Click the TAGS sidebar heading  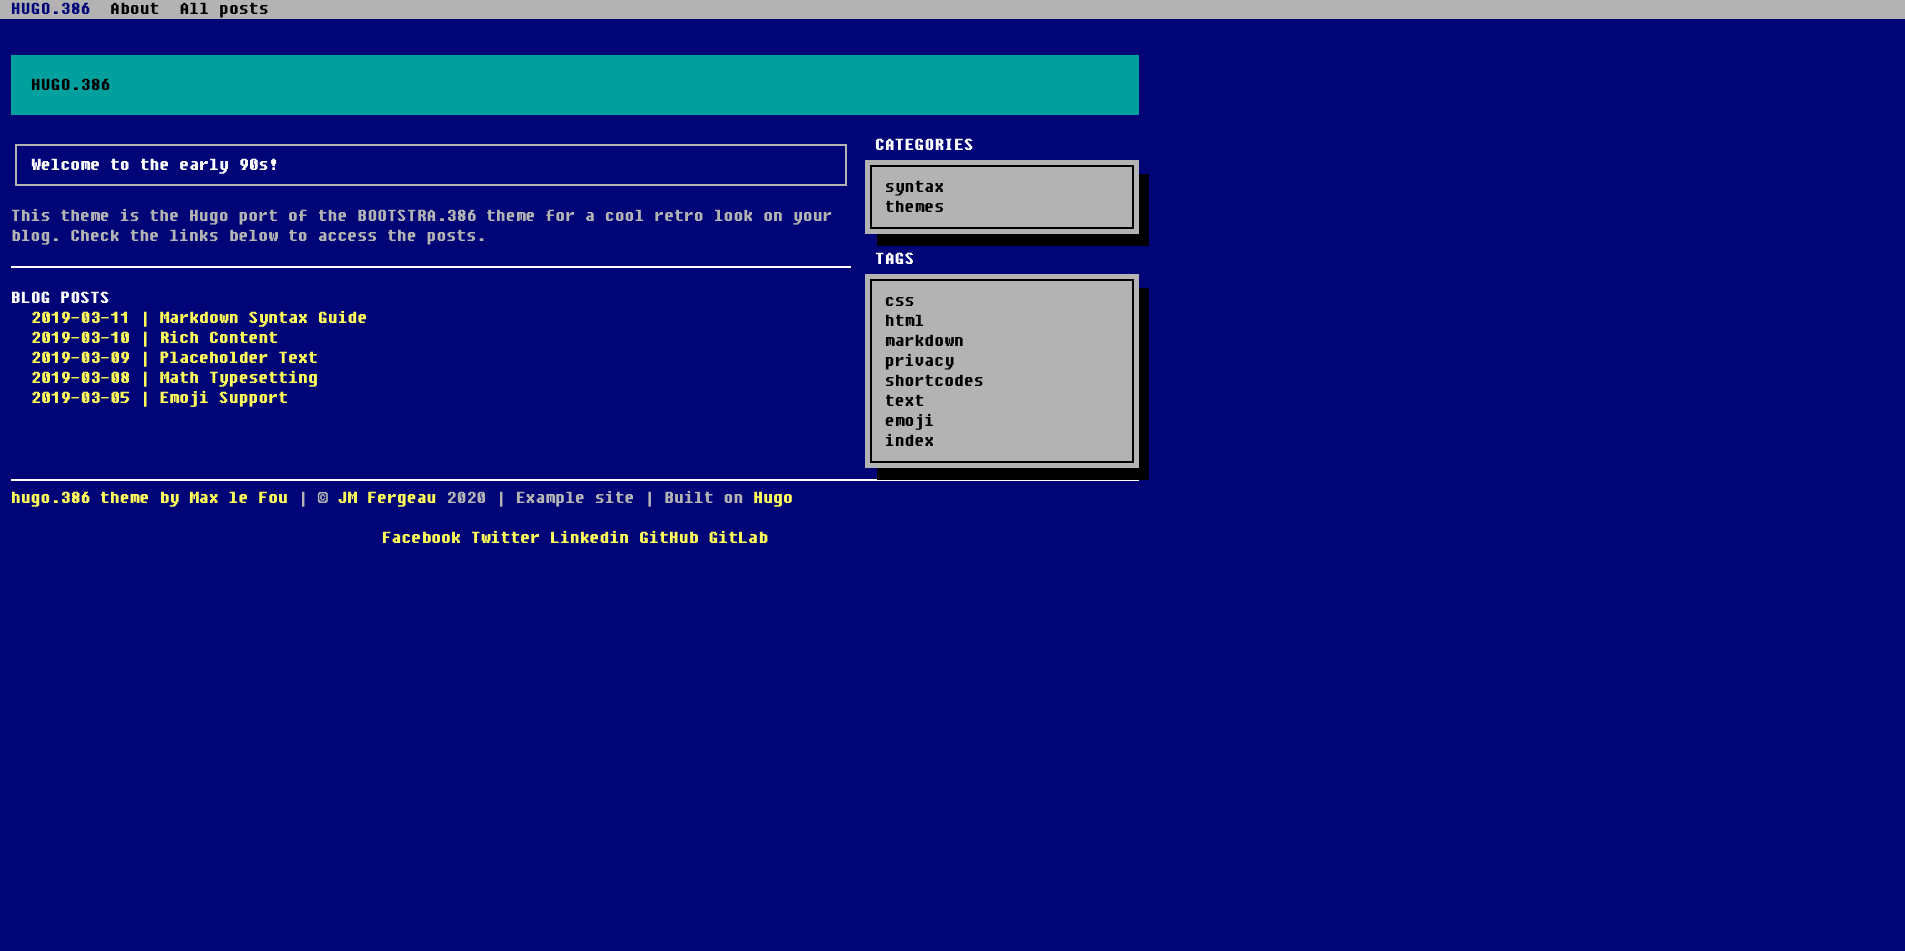click(894, 259)
